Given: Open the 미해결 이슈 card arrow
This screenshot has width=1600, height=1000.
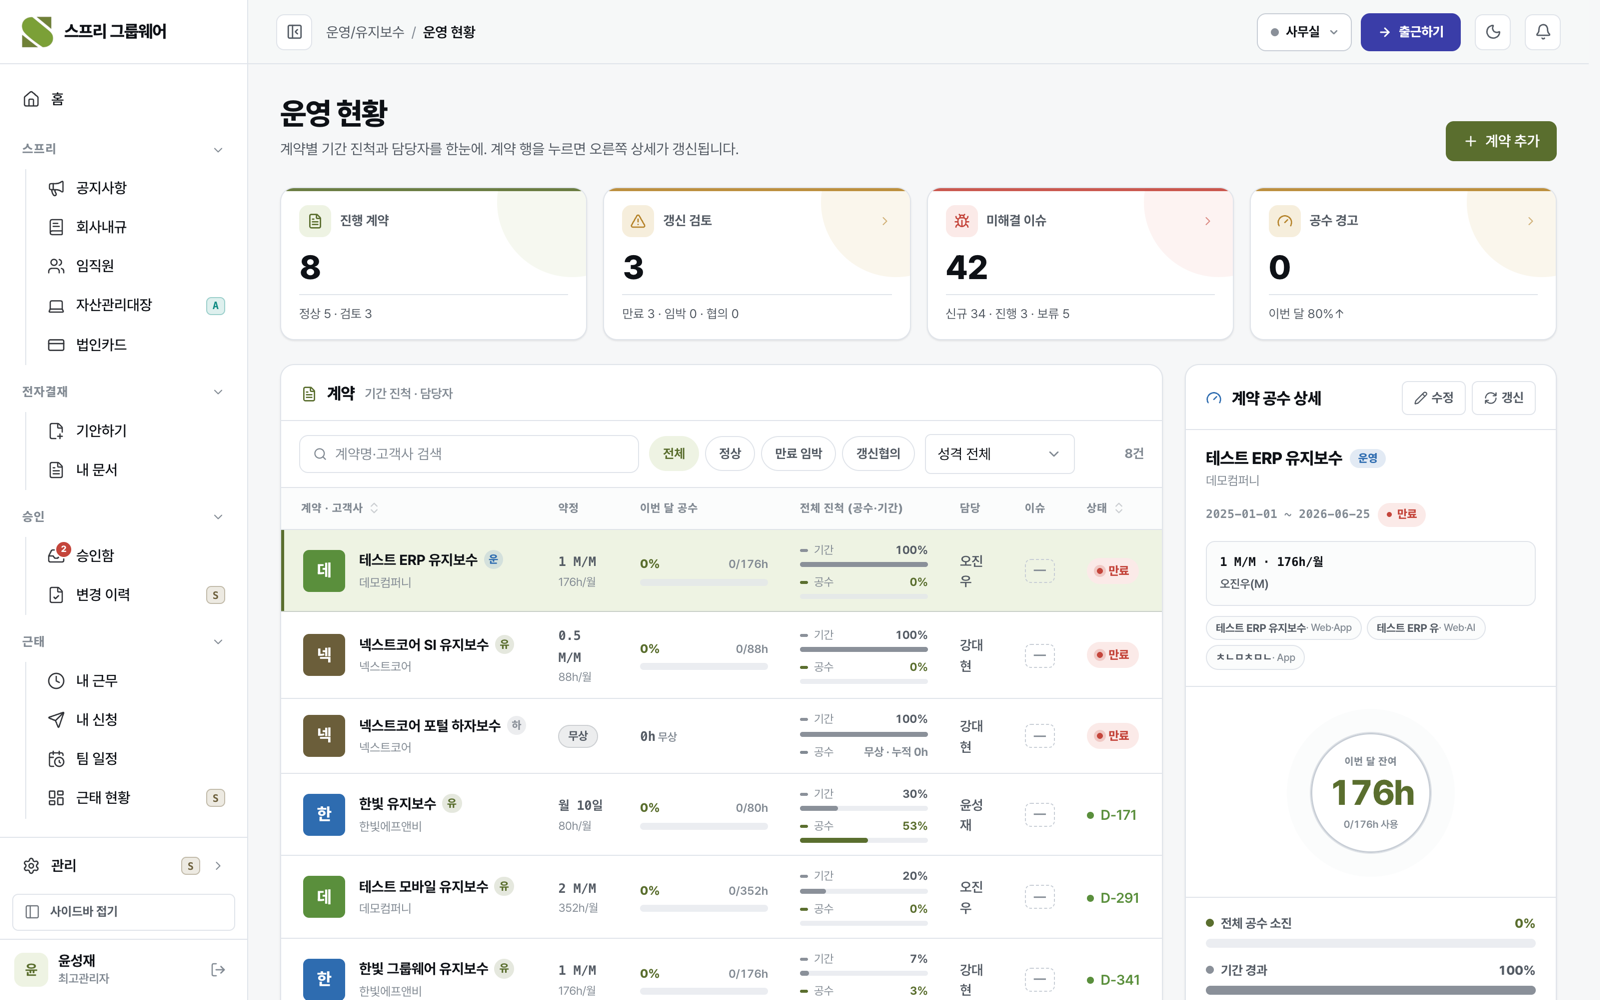Looking at the screenshot, I should (x=1208, y=221).
